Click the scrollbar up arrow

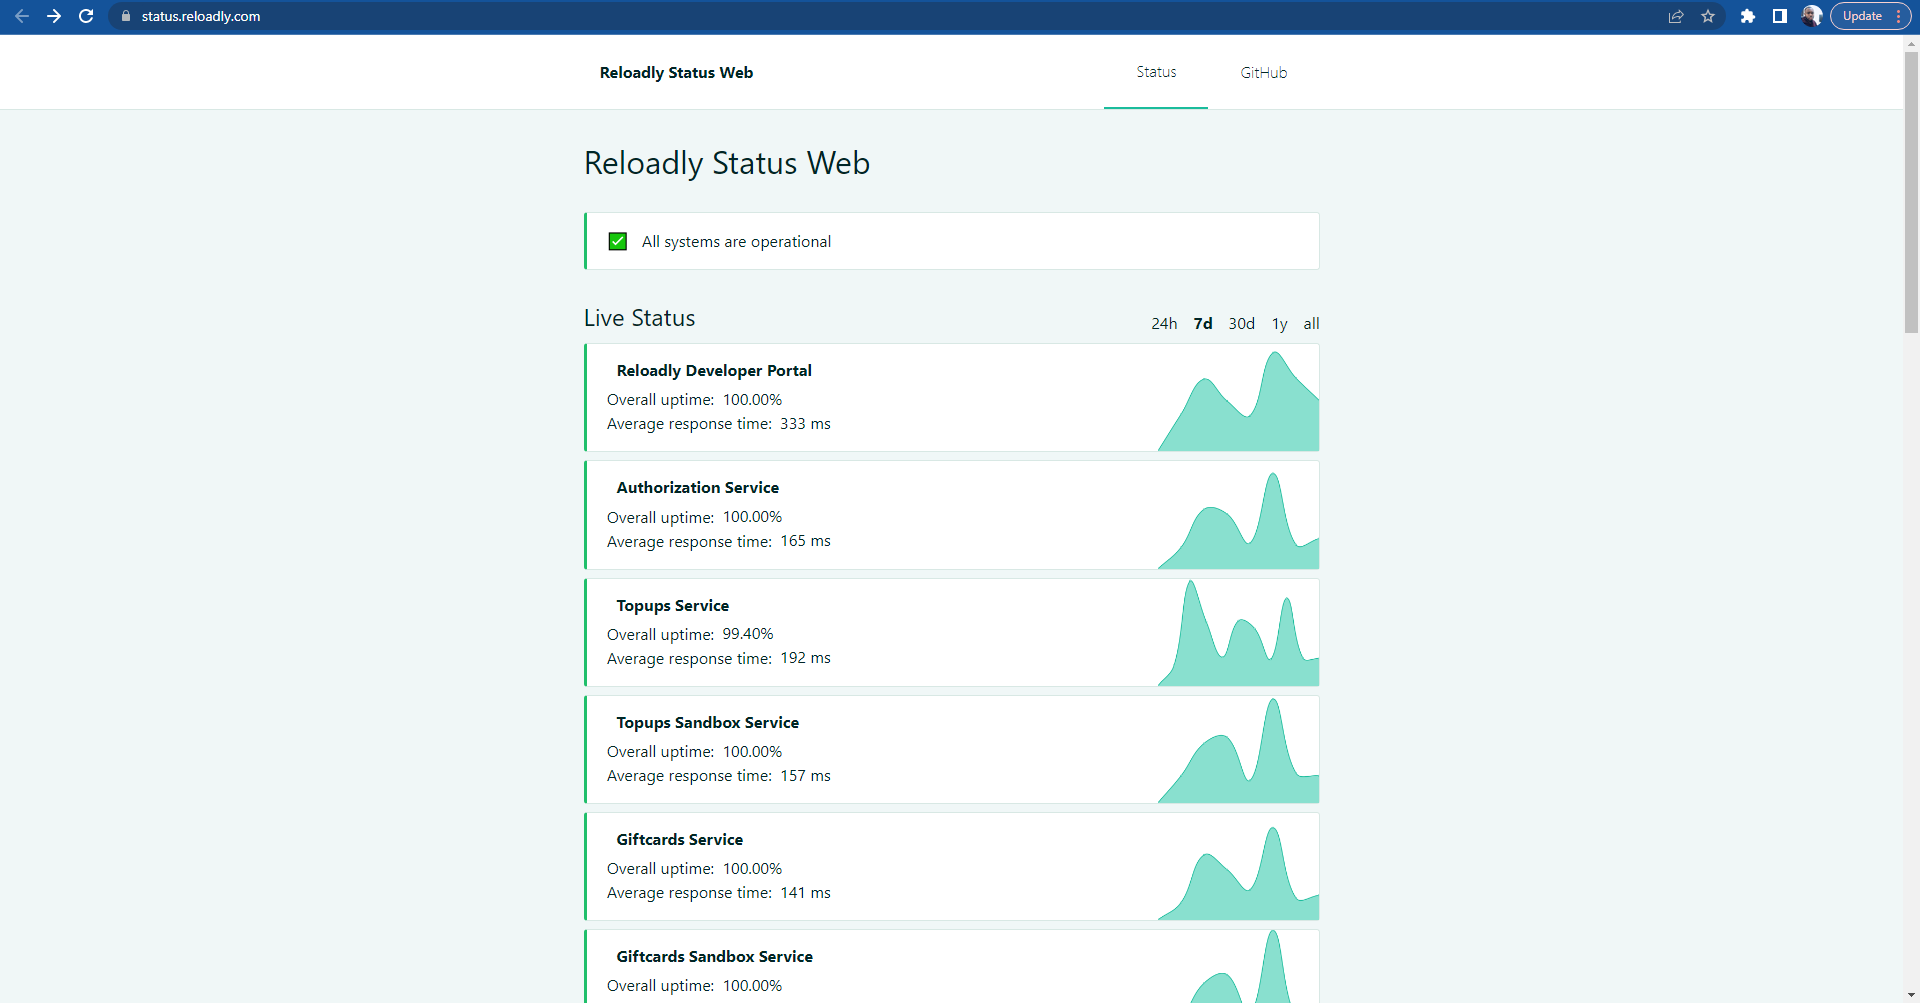coord(1911,43)
